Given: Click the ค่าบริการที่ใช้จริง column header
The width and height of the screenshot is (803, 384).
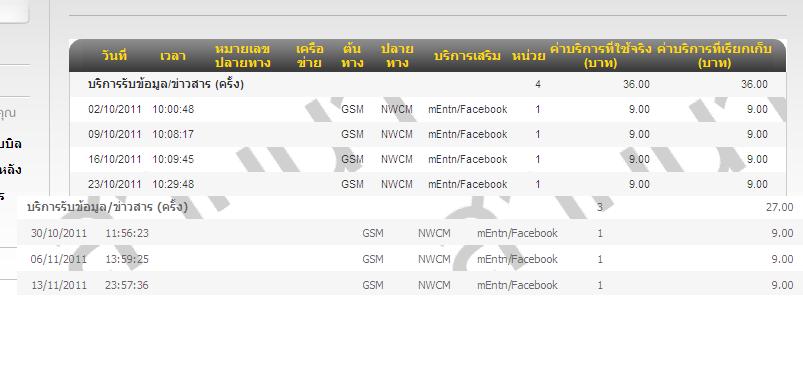Looking at the screenshot, I should tap(600, 56).
